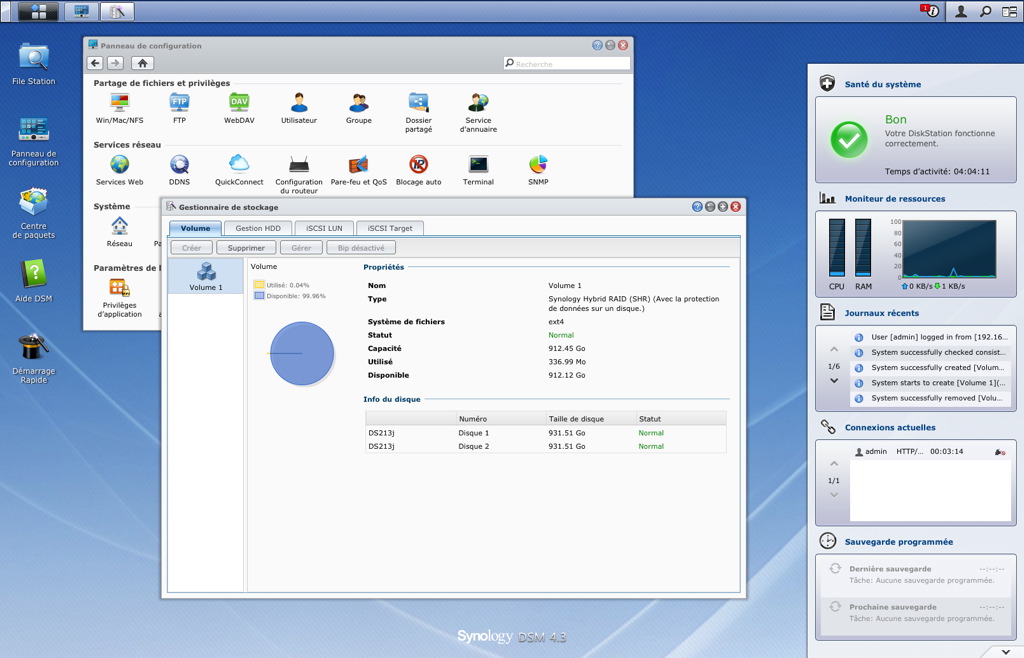Open Aide DSM help shortcut
This screenshot has height=658, width=1024.
coord(33,281)
